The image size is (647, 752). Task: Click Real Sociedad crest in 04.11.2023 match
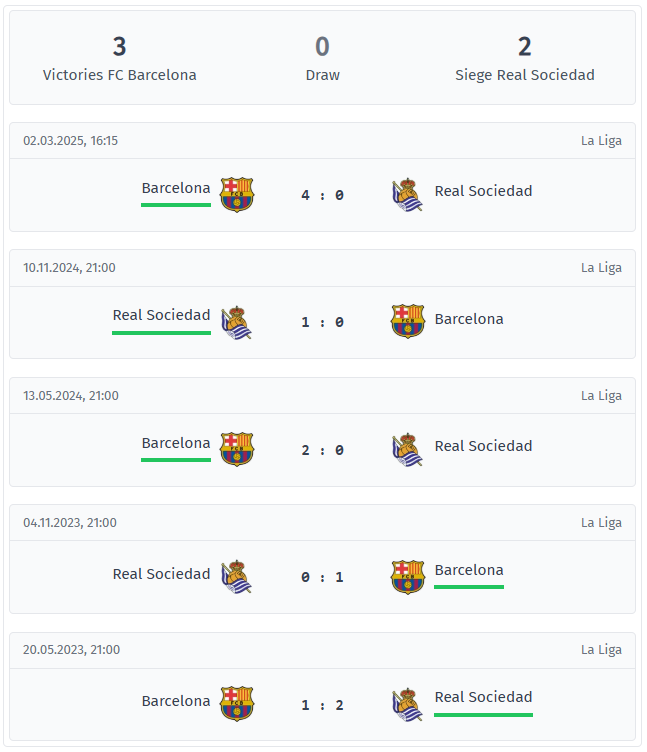point(237,577)
